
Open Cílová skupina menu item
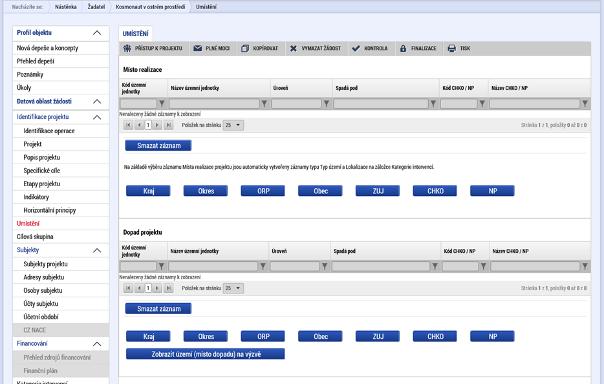click(x=35, y=236)
